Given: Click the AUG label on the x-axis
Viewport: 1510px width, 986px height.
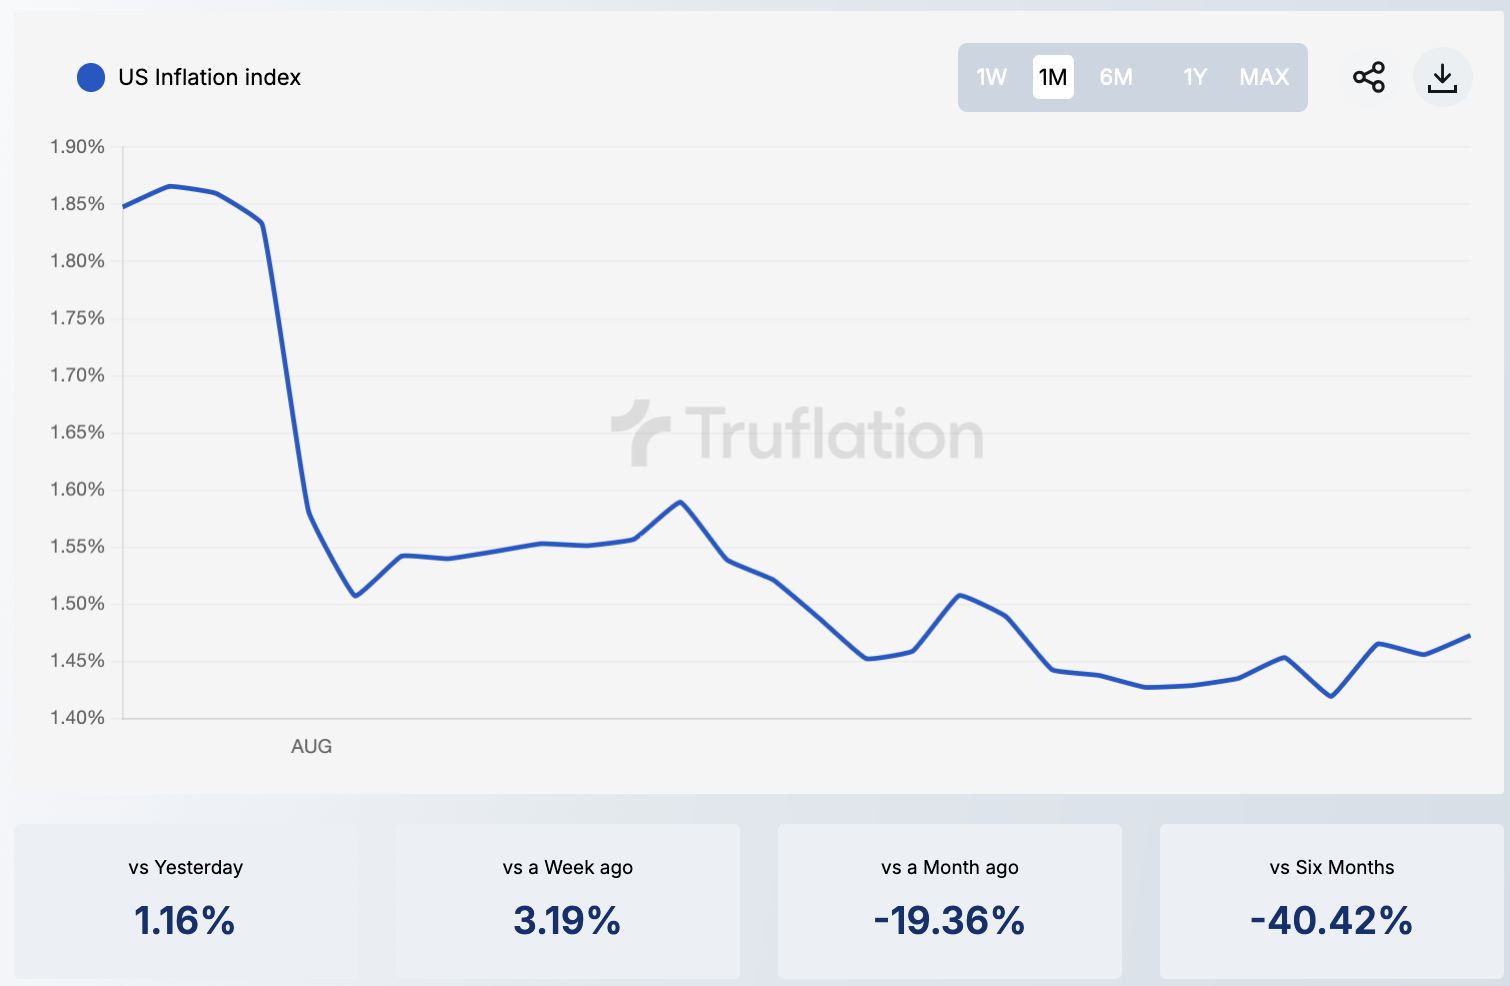Looking at the screenshot, I should pos(311,746).
